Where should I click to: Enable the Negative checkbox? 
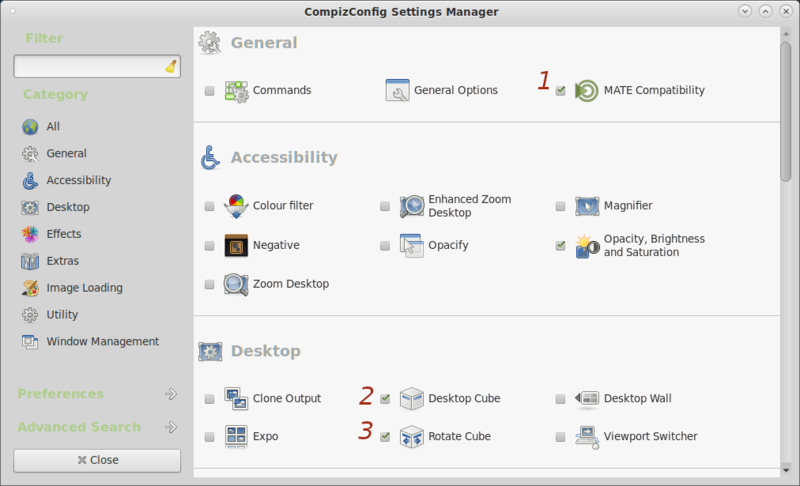pyautogui.click(x=209, y=246)
